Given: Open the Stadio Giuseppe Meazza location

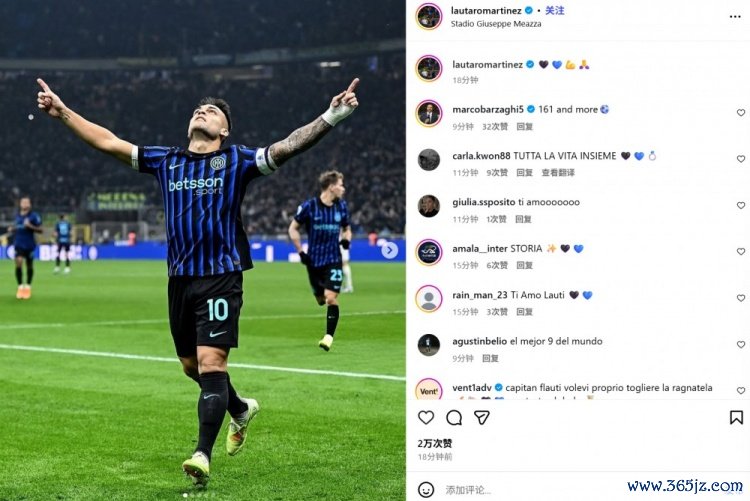Looking at the screenshot, I should 496,24.
